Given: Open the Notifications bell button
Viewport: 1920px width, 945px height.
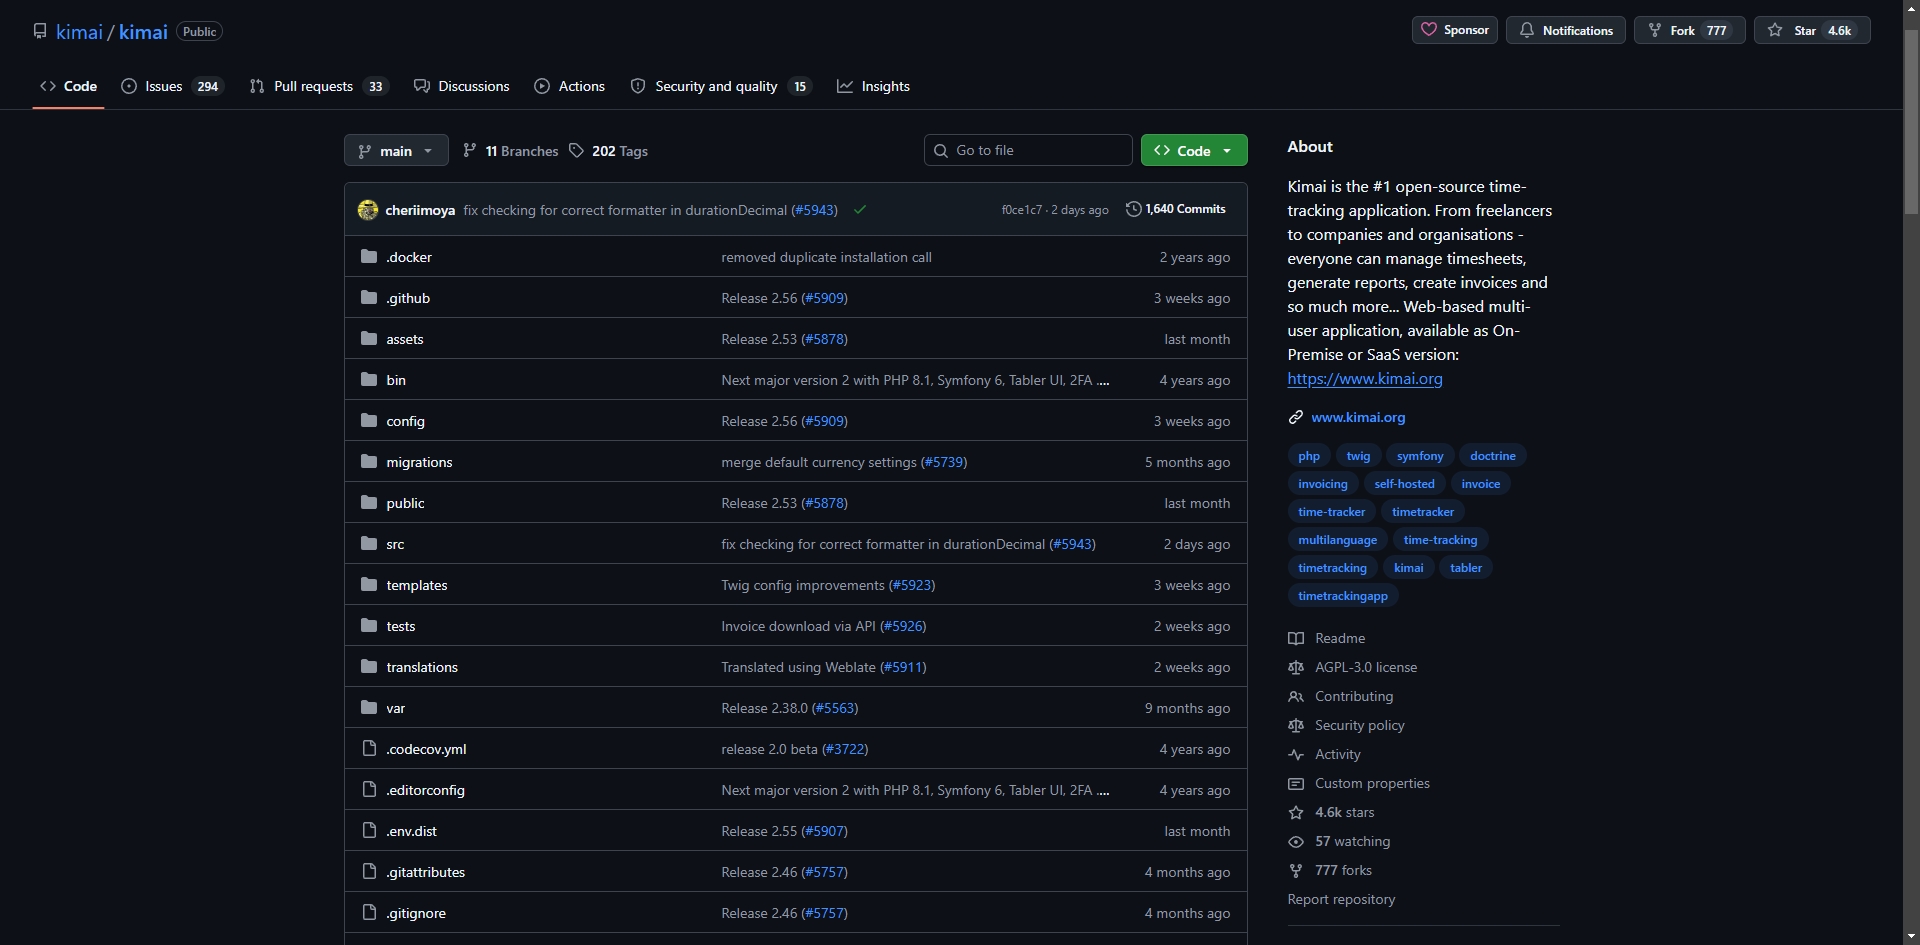Looking at the screenshot, I should 1565,30.
